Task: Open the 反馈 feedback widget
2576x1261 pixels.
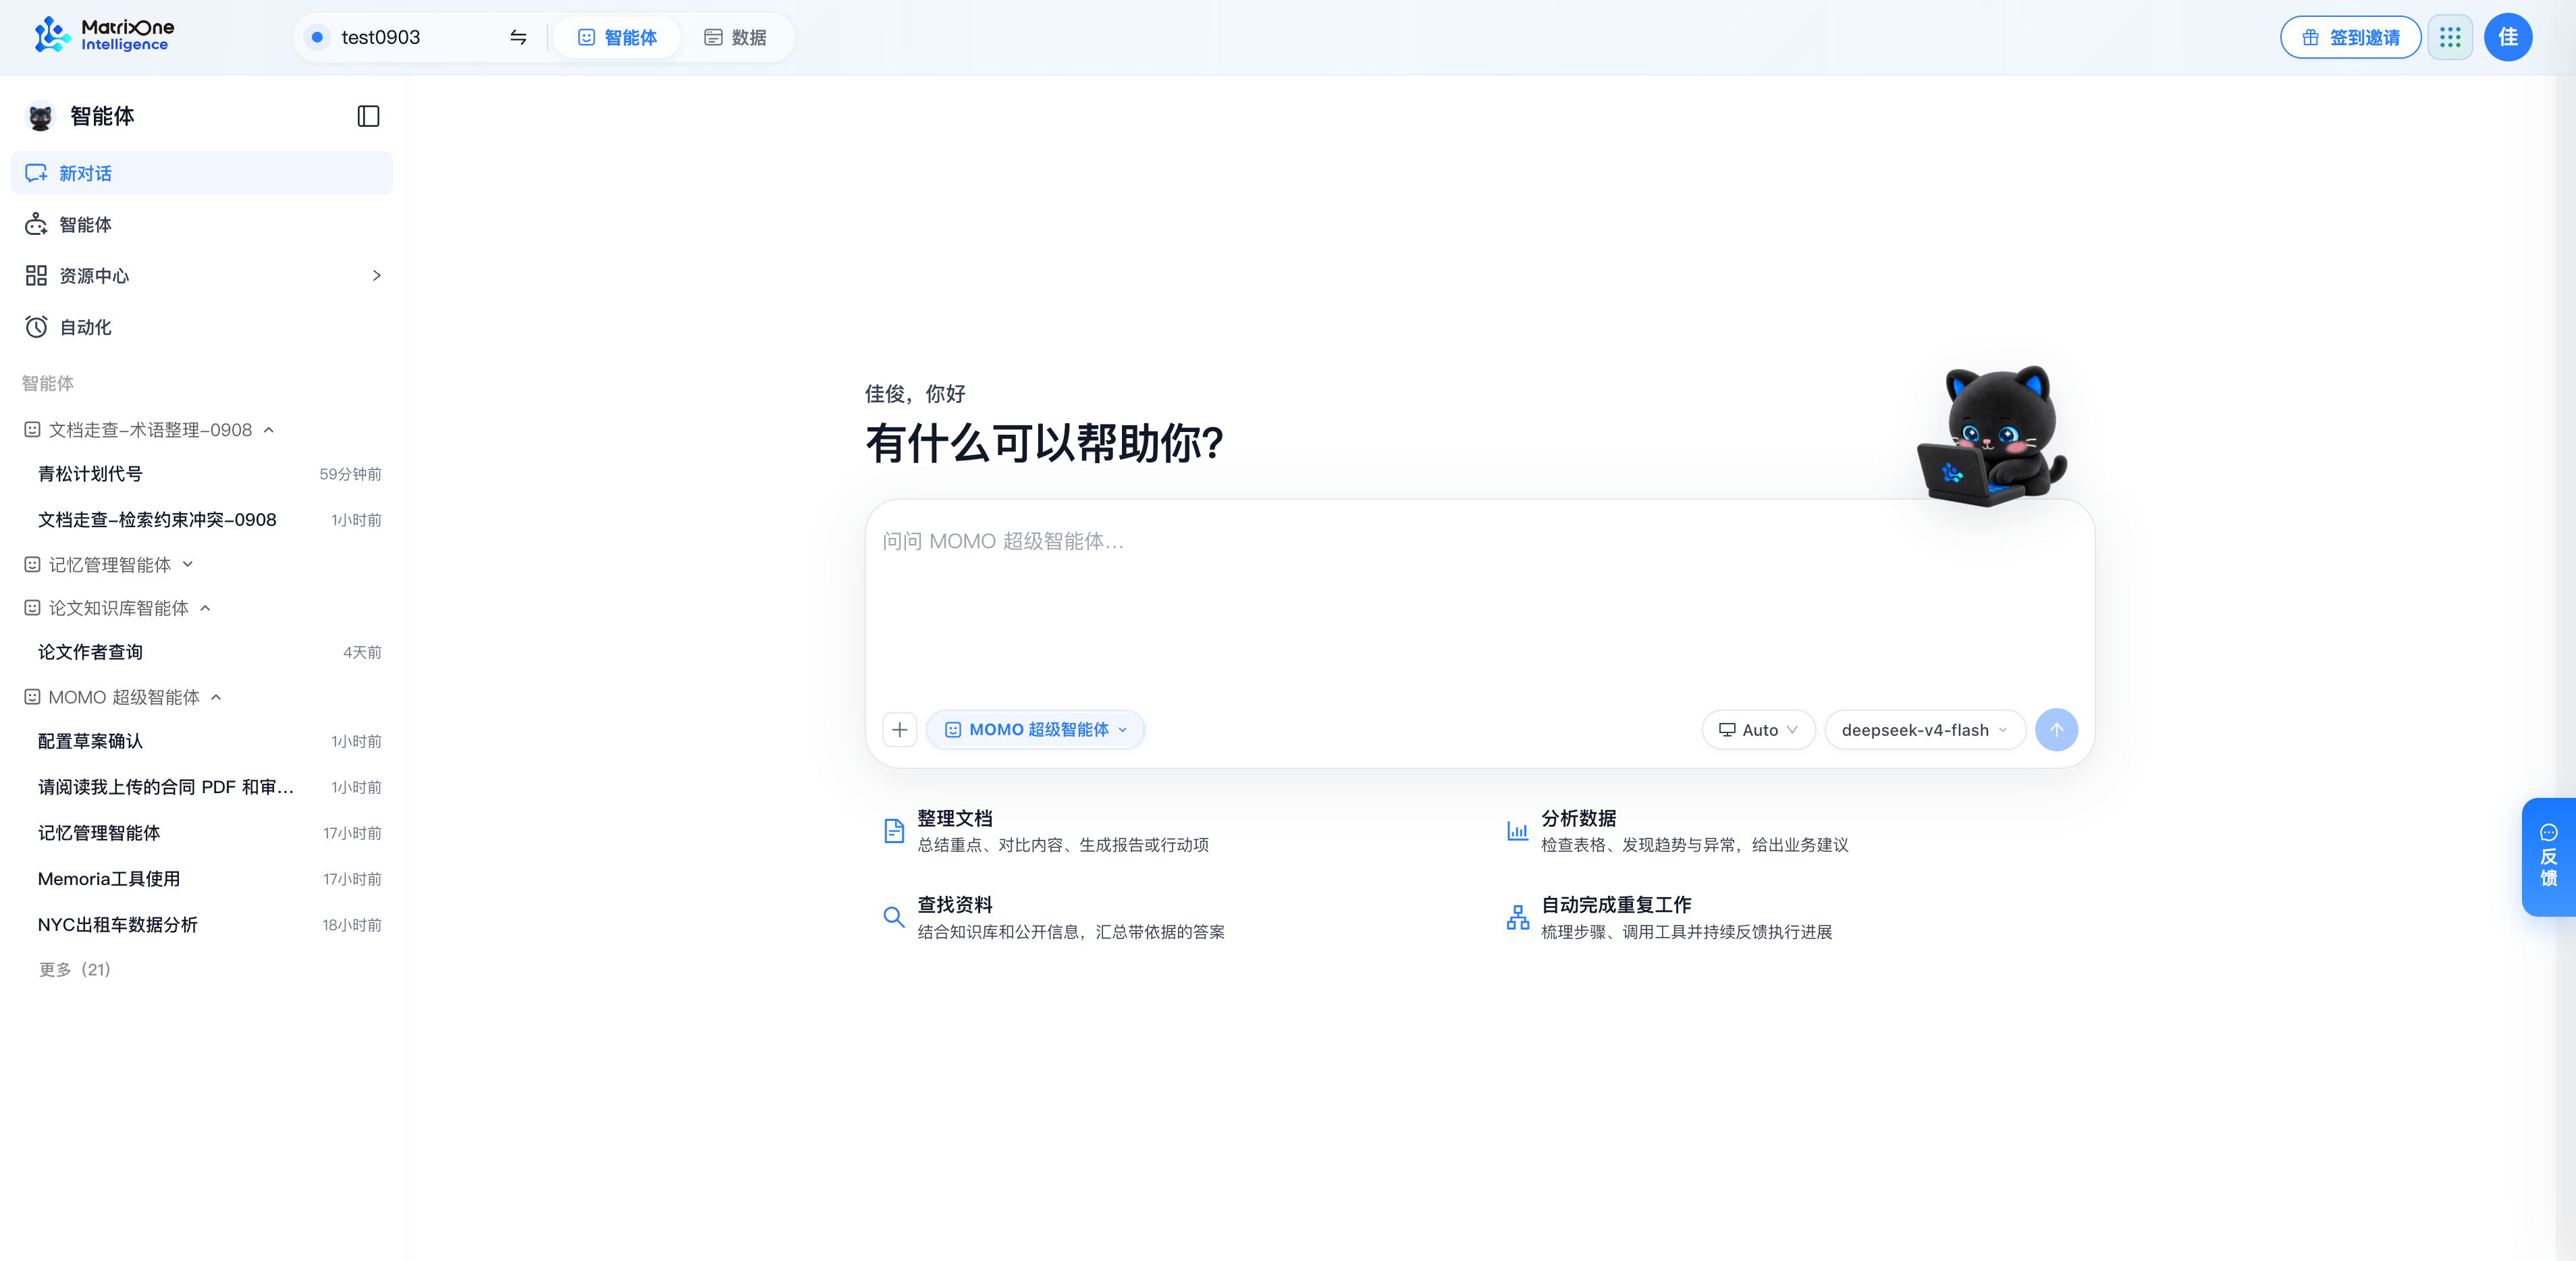Action: pos(2548,856)
